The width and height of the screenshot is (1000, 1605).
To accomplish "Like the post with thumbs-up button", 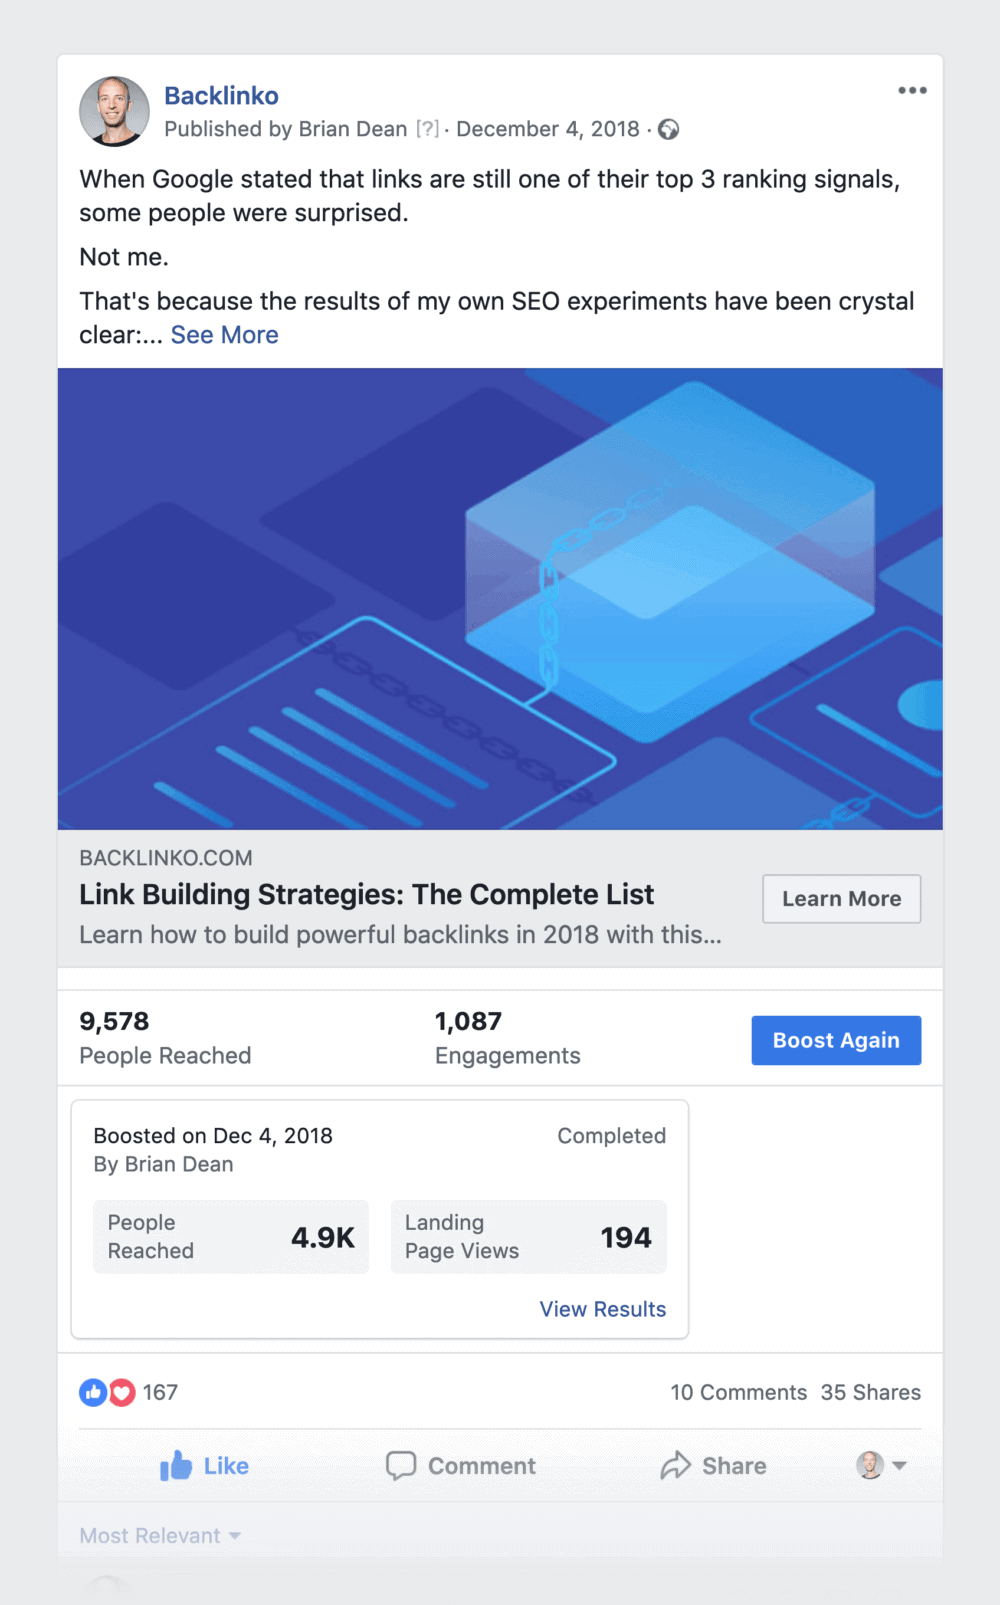I will tap(205, 1466).
